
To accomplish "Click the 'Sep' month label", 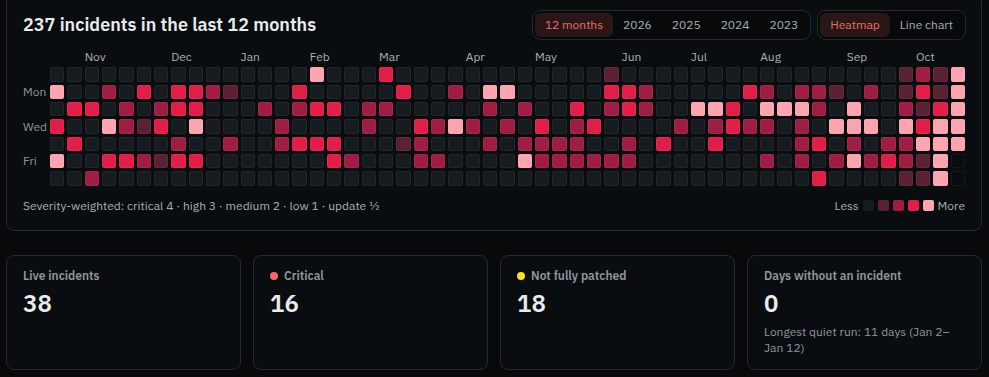I will point(857,57).
